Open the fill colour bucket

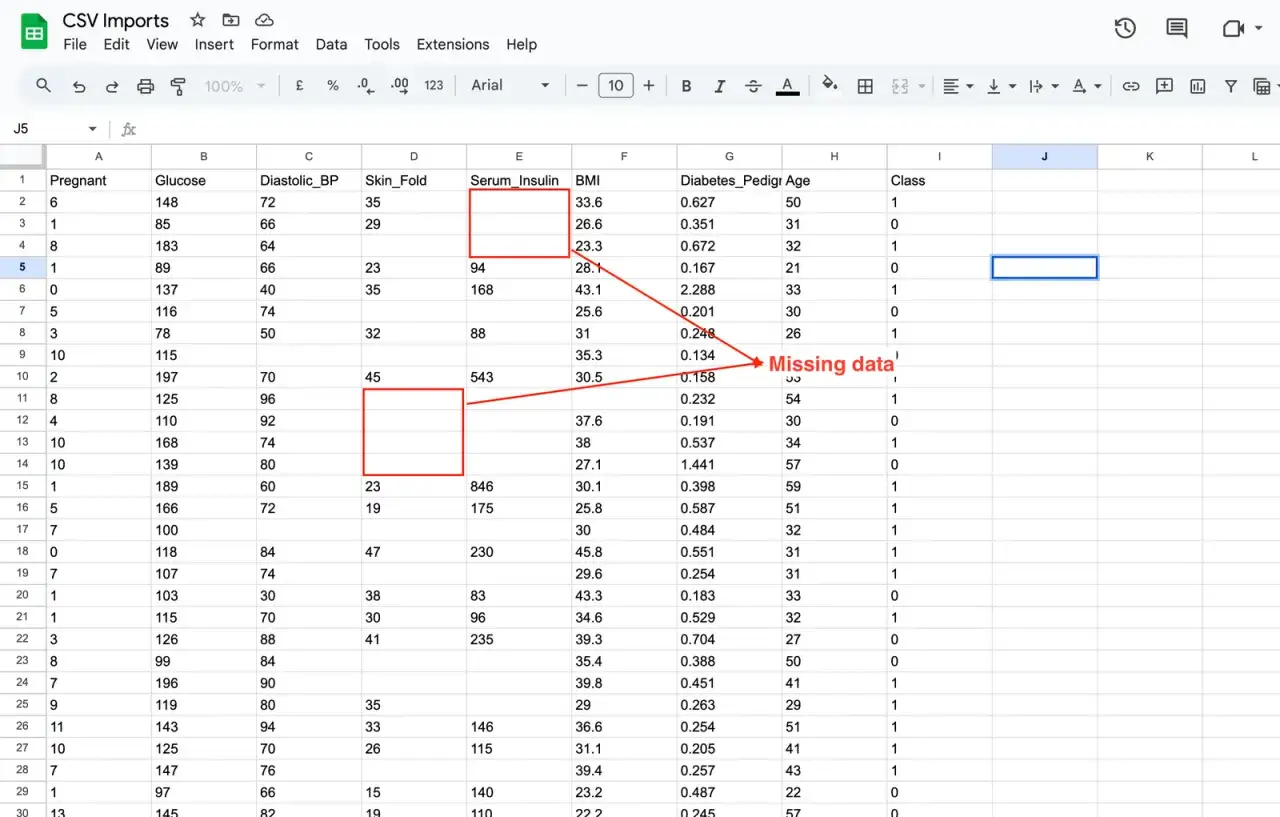(829, 86)
